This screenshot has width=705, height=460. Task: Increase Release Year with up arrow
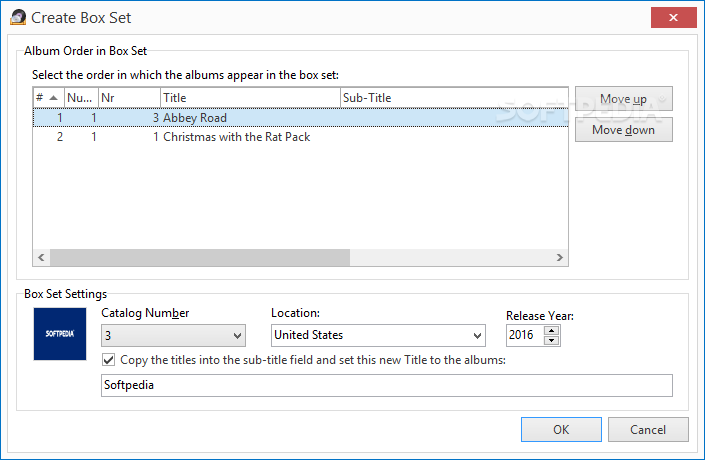[551, 330]
